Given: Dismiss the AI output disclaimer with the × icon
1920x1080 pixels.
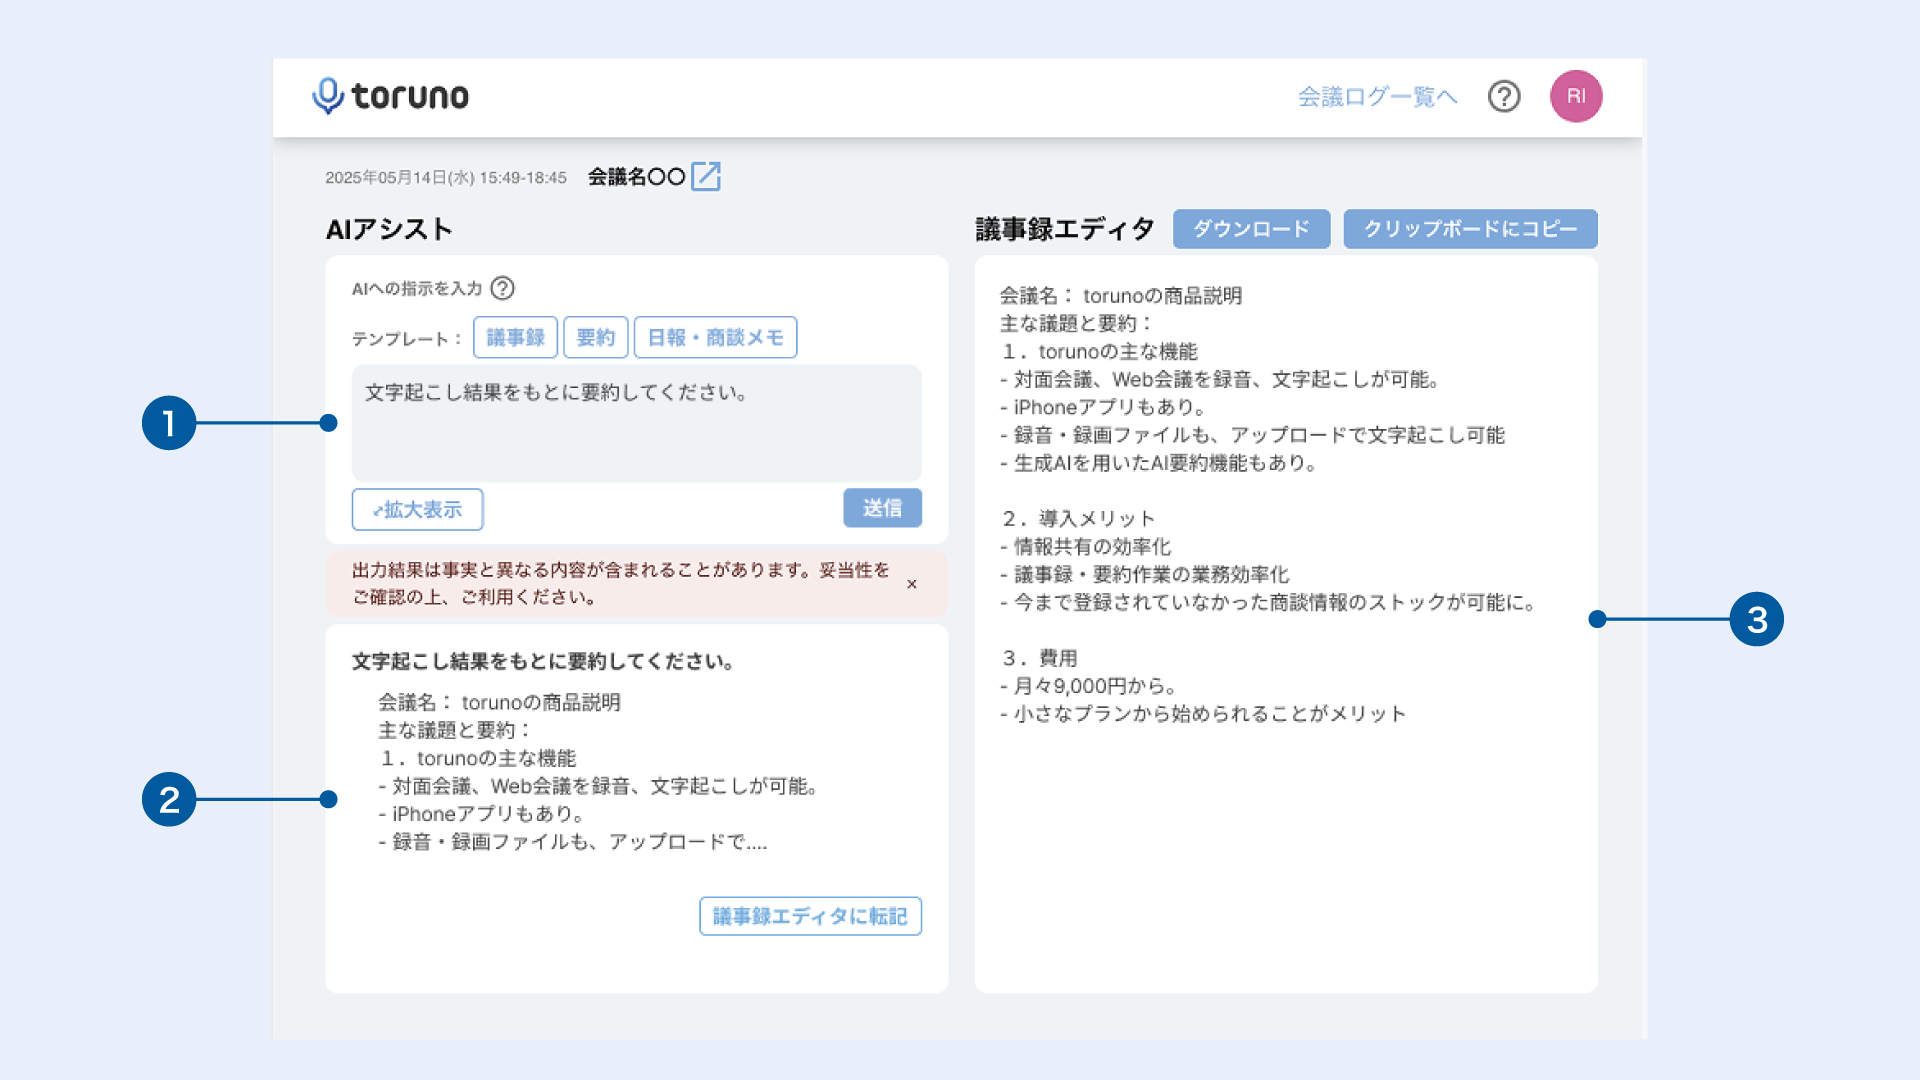Looking at the screenshot, I should 911,585.
